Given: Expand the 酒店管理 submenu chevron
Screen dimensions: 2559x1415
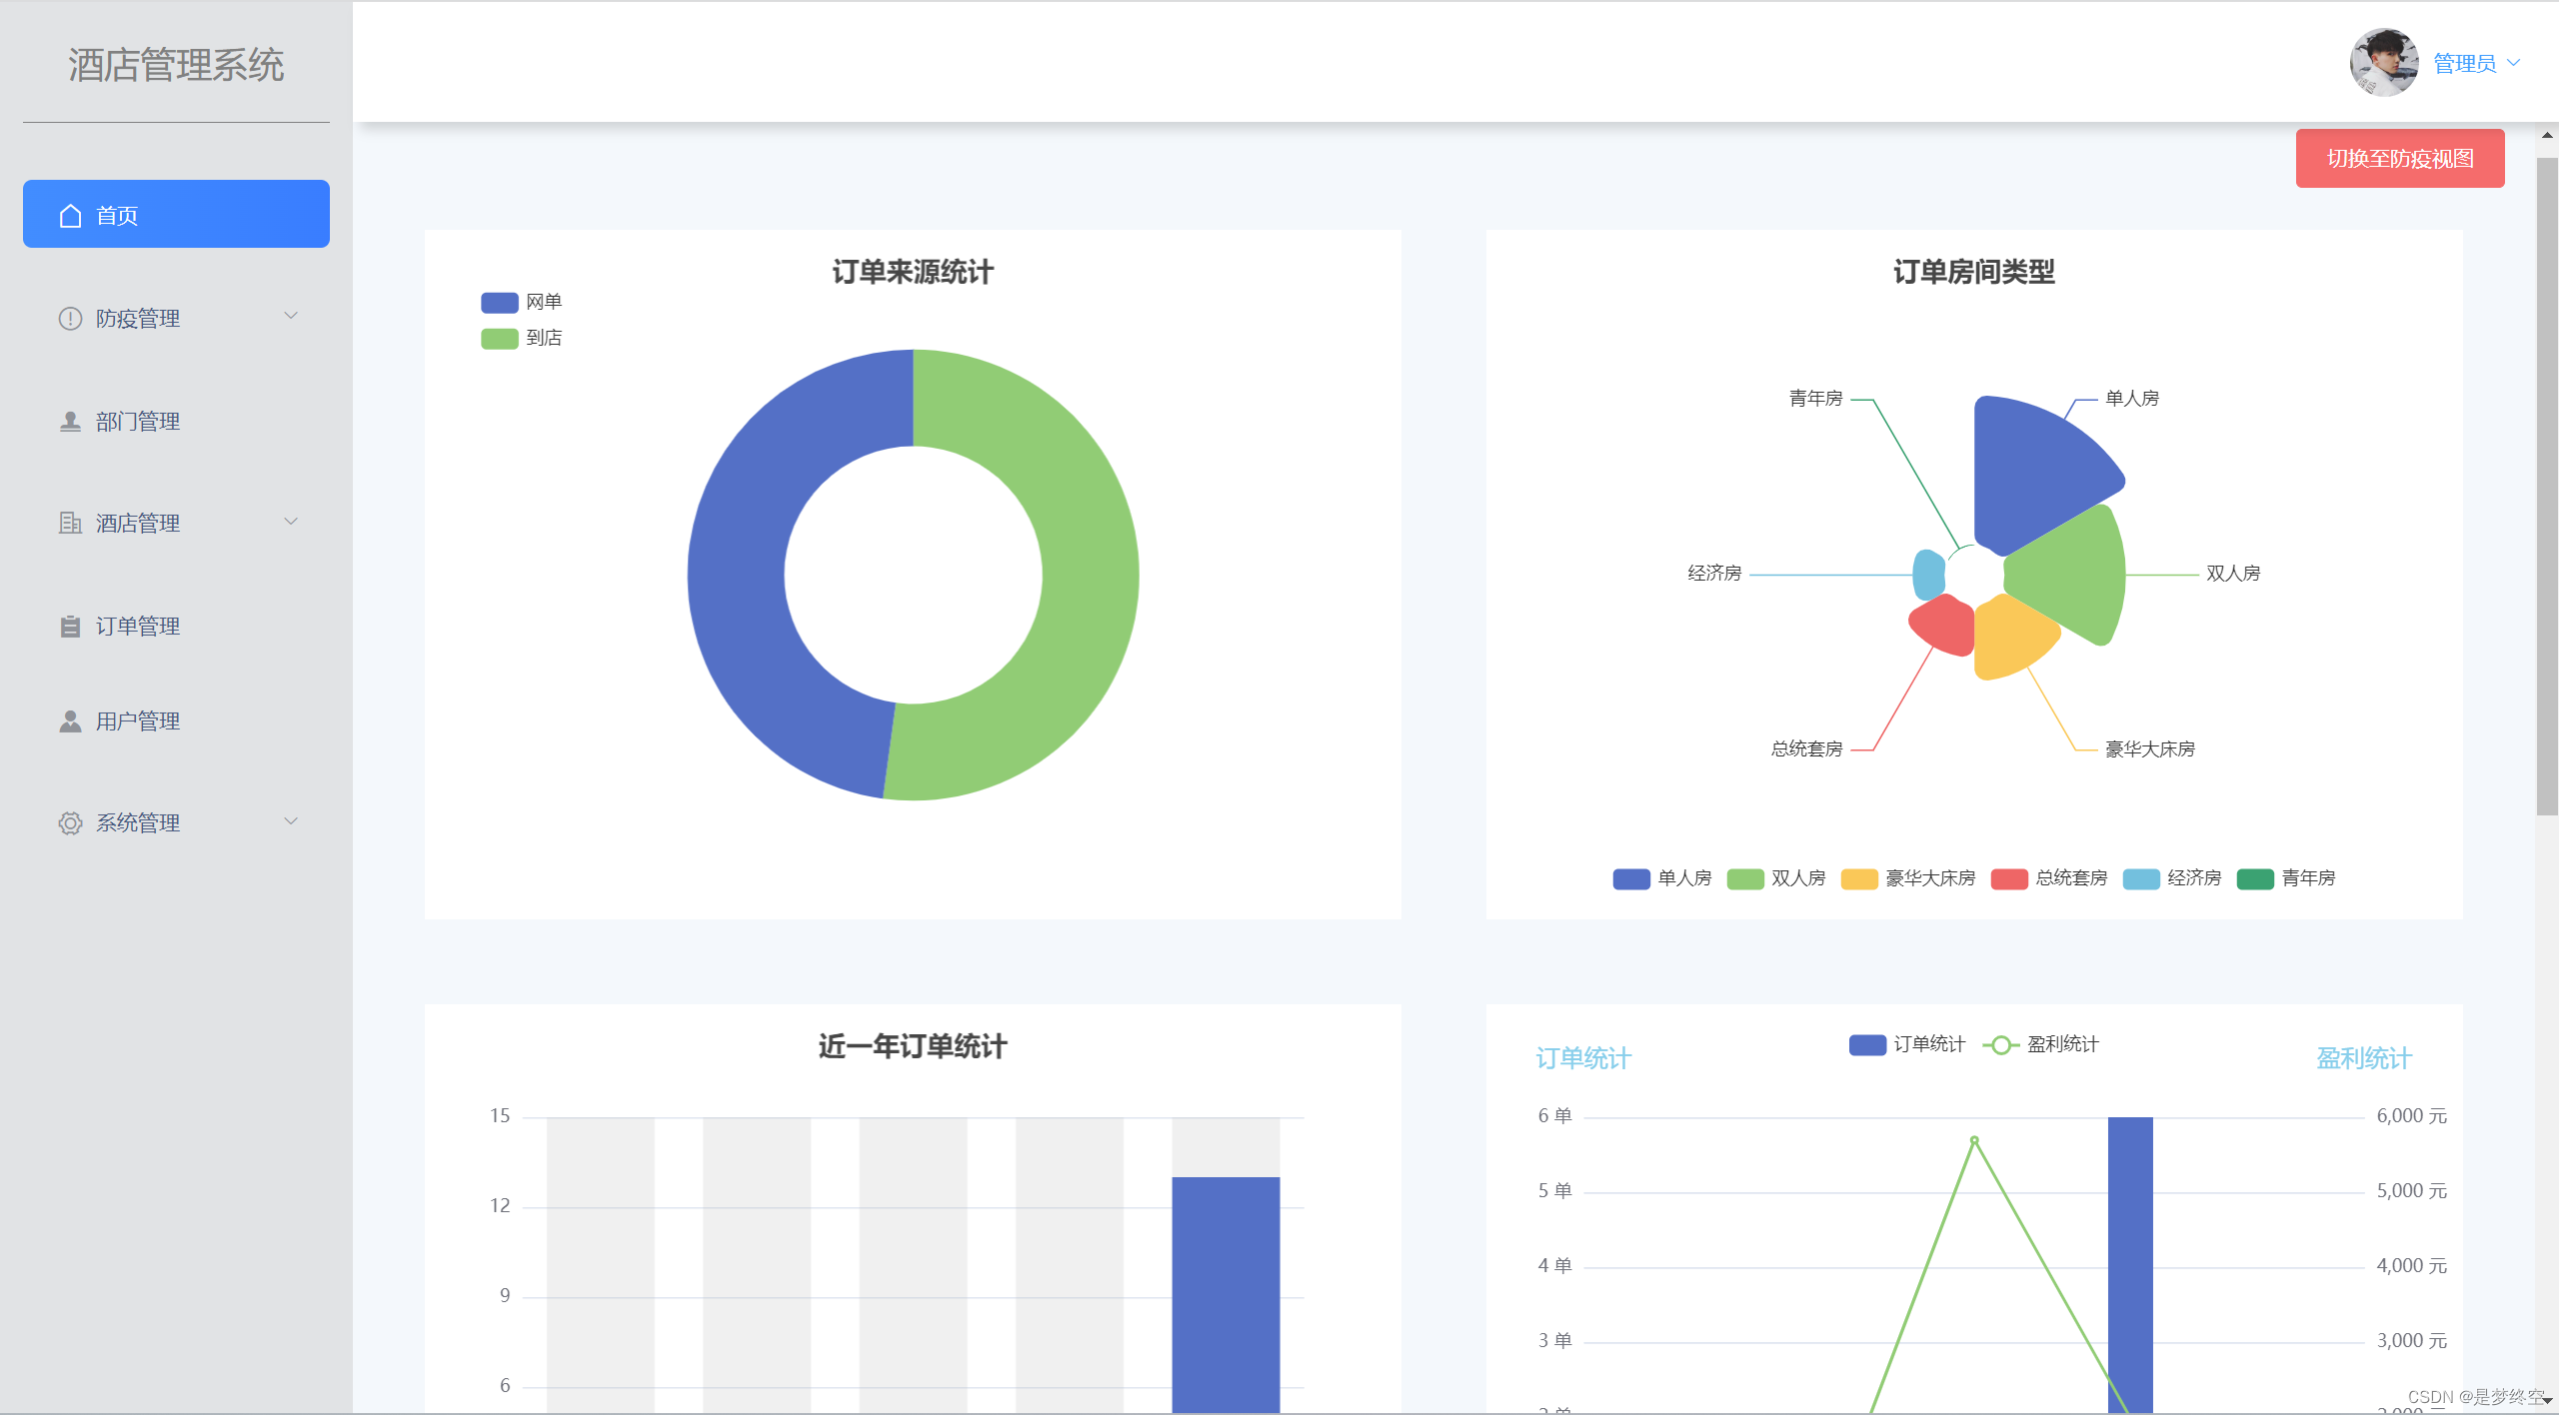Looking at the screenshot, I should point(291,521).
